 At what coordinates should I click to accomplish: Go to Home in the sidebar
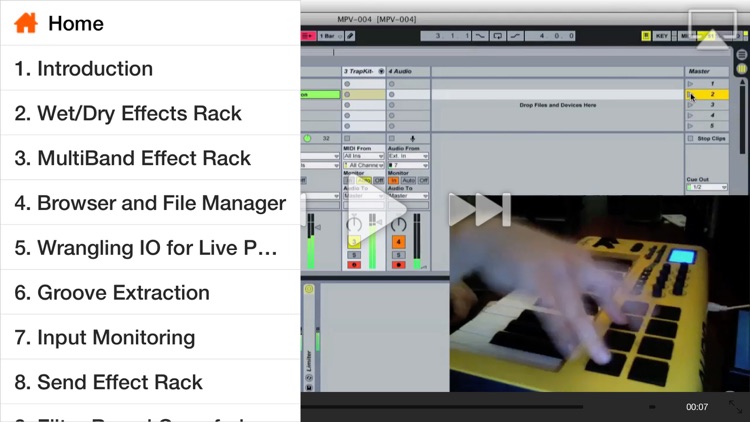coord(150,23)
